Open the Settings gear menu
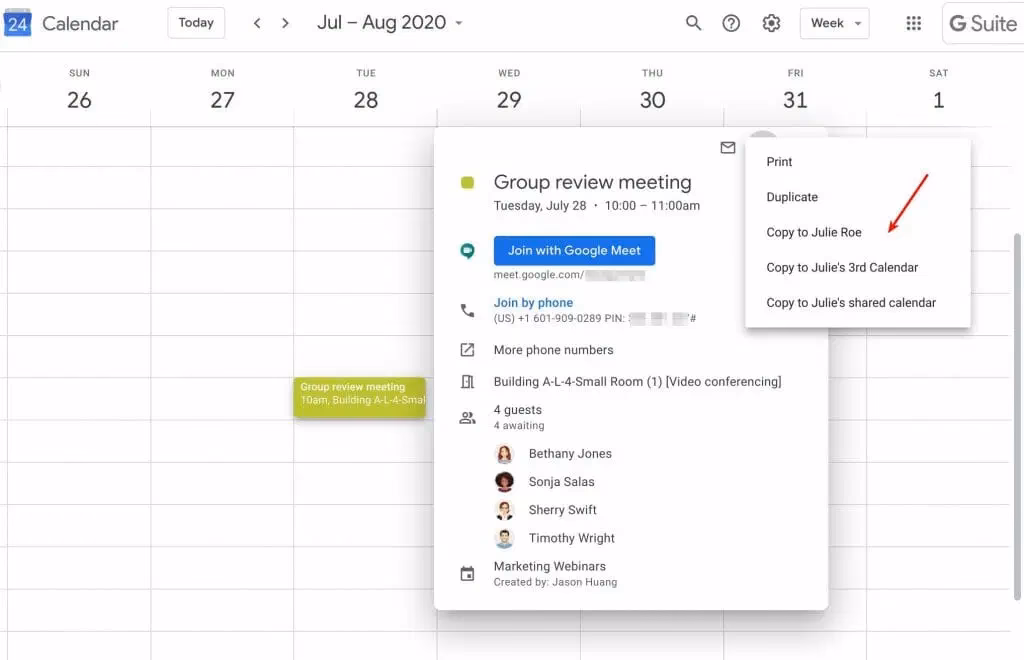 pyautogui.click(x=771, y=24)
